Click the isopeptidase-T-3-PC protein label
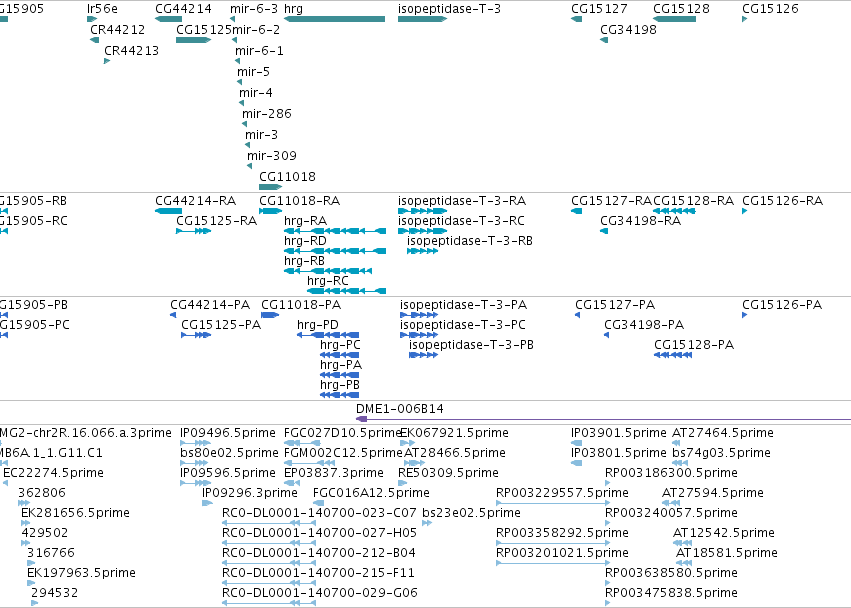 [463, 325]
